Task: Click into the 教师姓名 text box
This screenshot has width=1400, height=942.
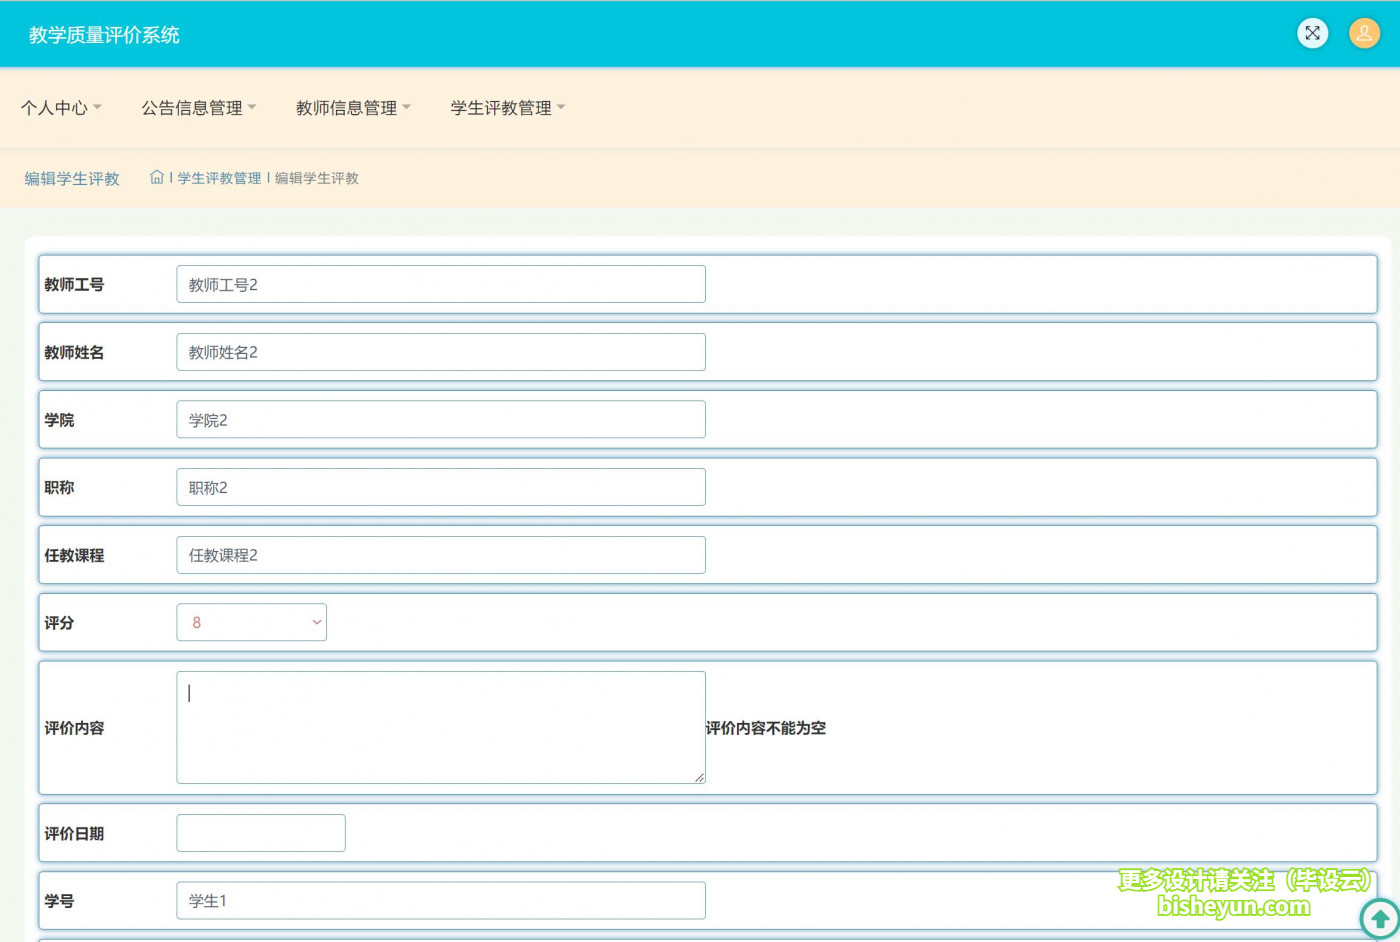Action: click(x=440, y=352)
